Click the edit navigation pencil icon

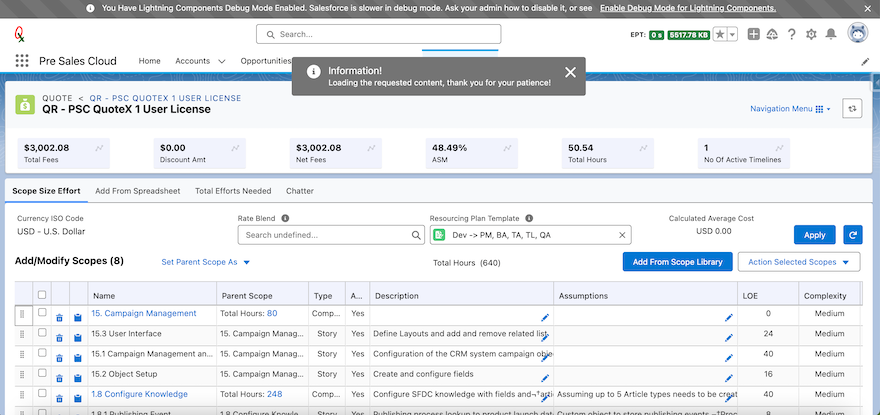865,61
